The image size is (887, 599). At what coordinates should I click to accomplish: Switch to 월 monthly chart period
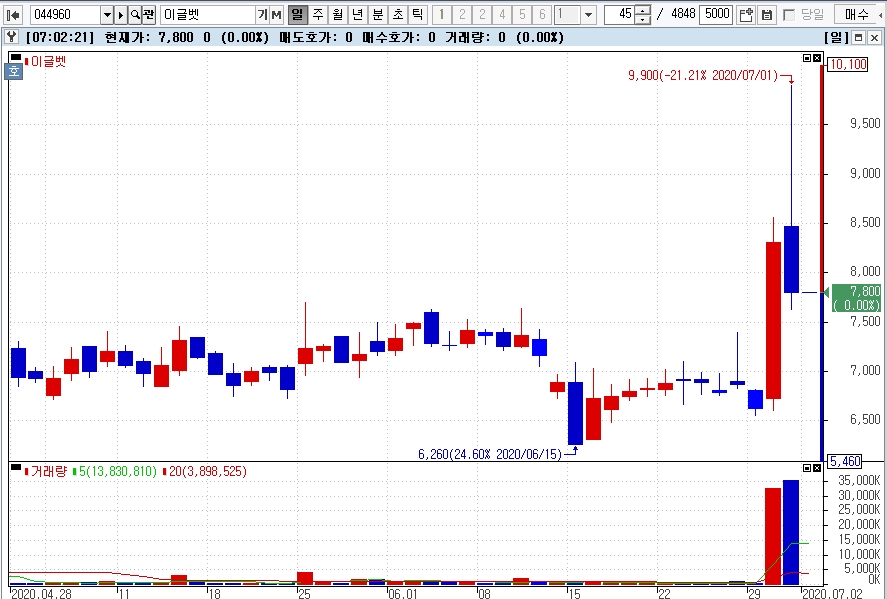338,15
